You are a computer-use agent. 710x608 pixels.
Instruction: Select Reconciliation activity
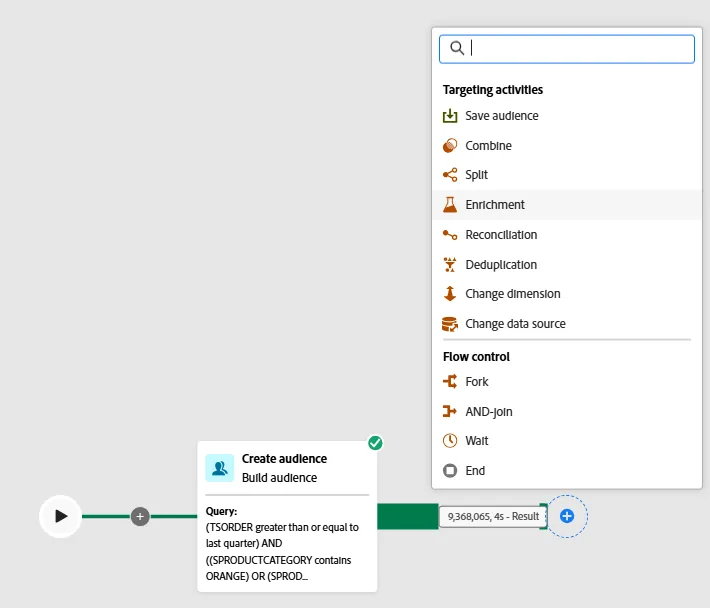[566, 235]
